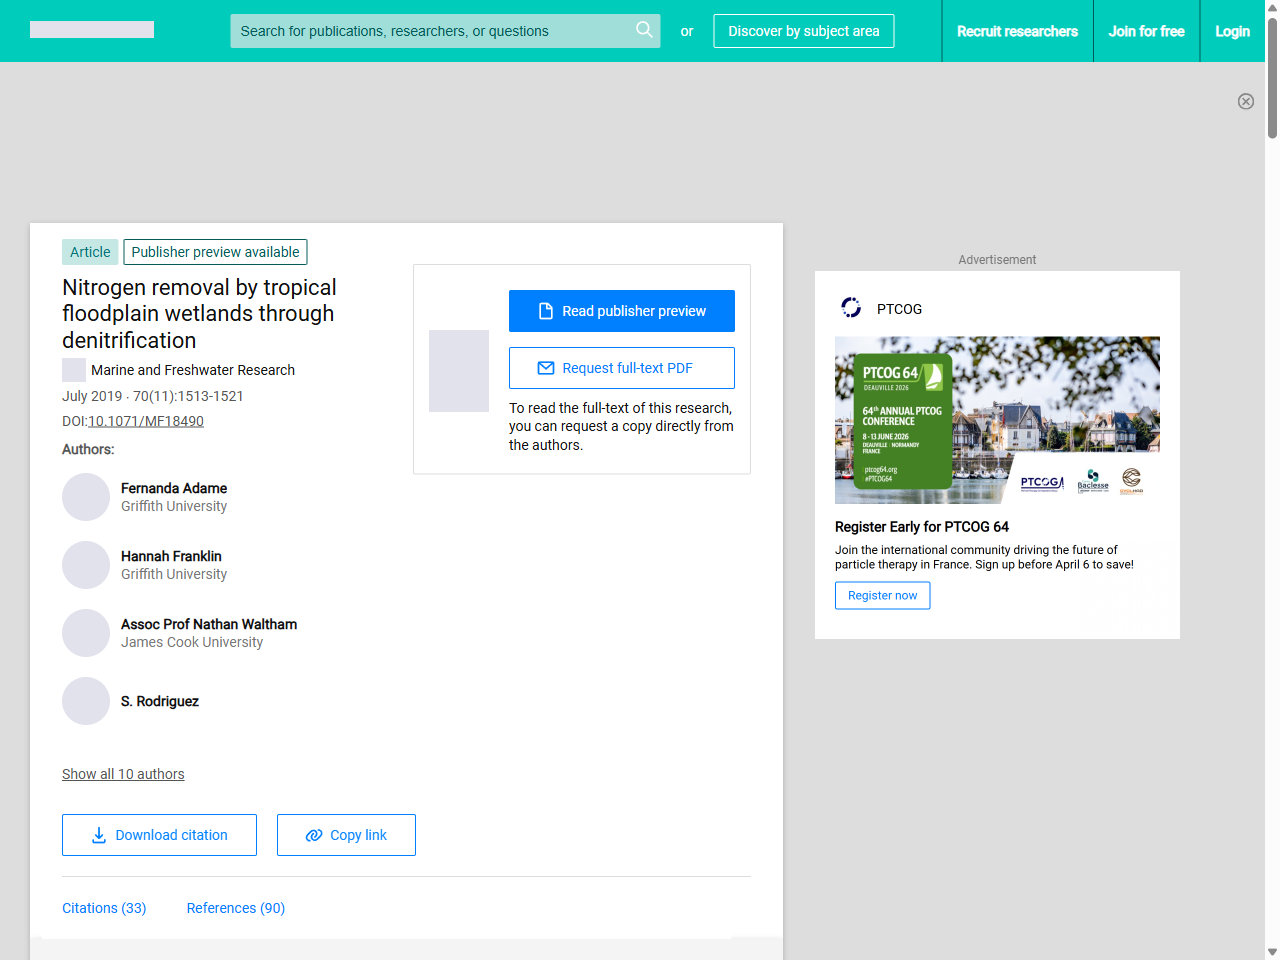Show all 10 authors
Image resolution: width=1280 pixels, height=960 pixels.
coord(123,774)
